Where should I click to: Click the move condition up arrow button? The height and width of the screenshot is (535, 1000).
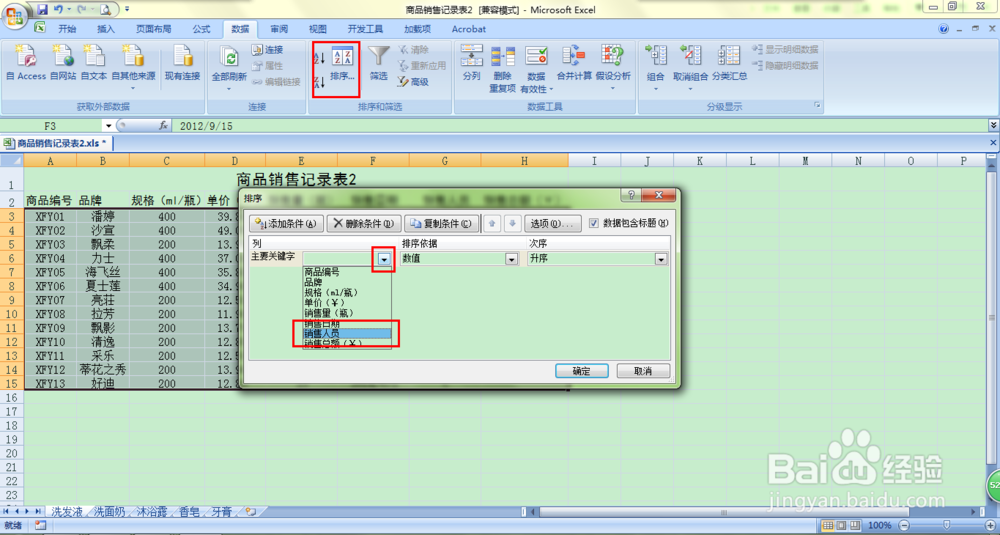(x=492, y=224)
